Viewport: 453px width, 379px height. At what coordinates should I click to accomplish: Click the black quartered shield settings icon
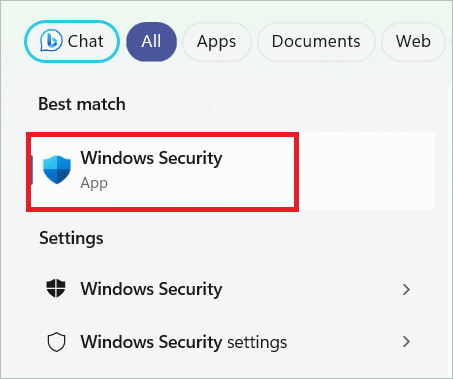pos(56,288)
